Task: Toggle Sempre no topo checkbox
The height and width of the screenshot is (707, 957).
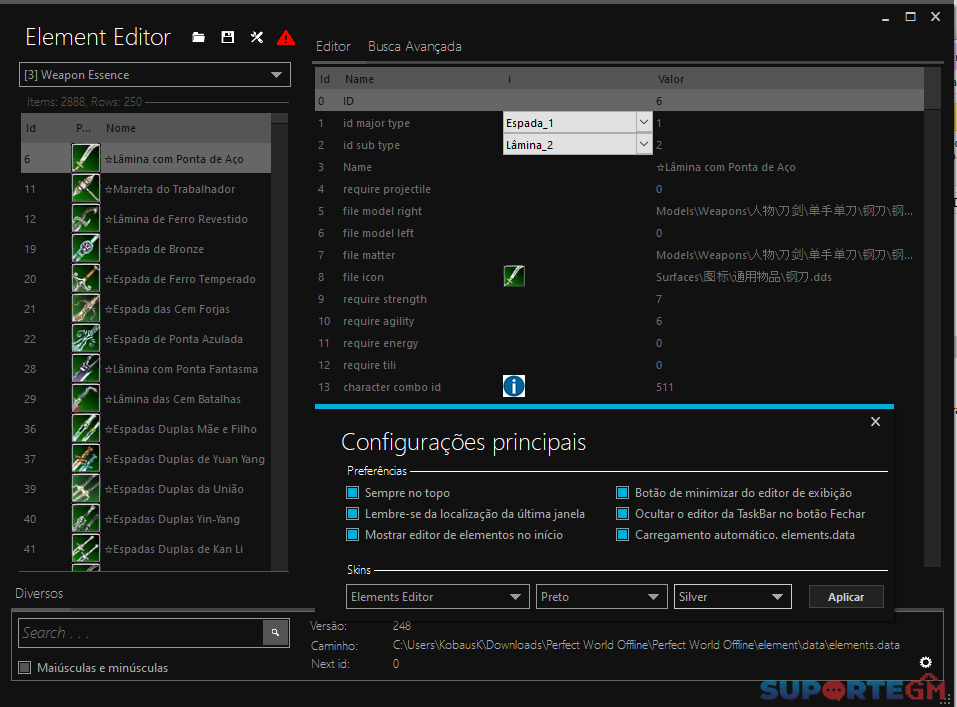Action: tap(352, 493)
